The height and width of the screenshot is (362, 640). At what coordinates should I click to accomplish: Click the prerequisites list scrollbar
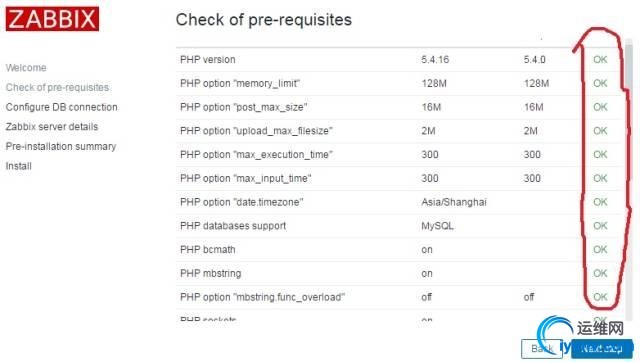point(629,180)
